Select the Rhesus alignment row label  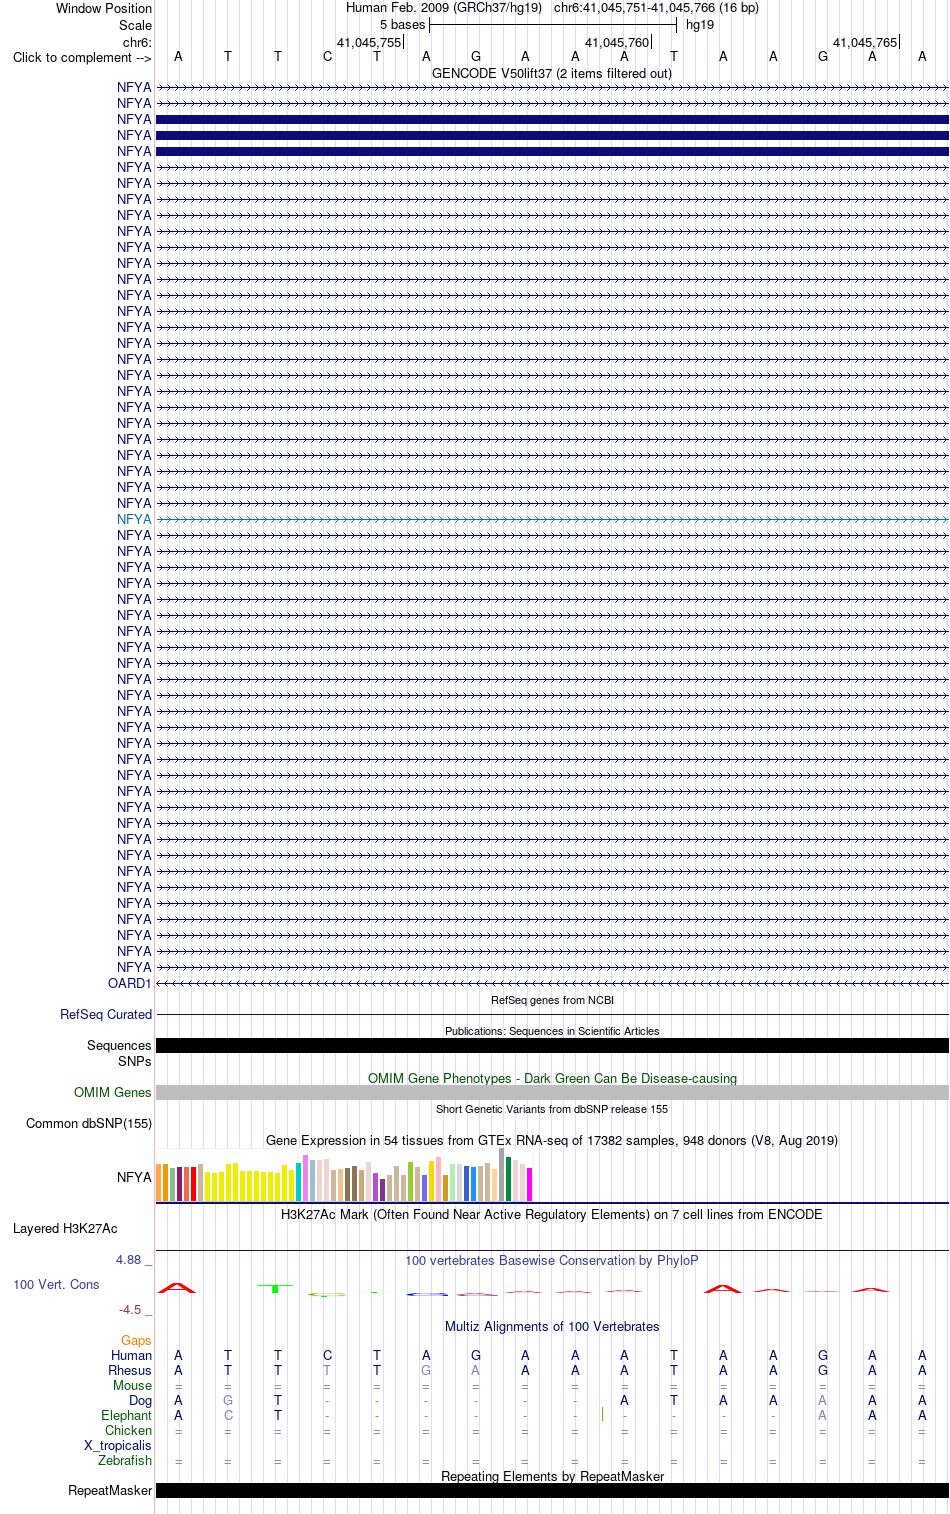click(130, 1370)
